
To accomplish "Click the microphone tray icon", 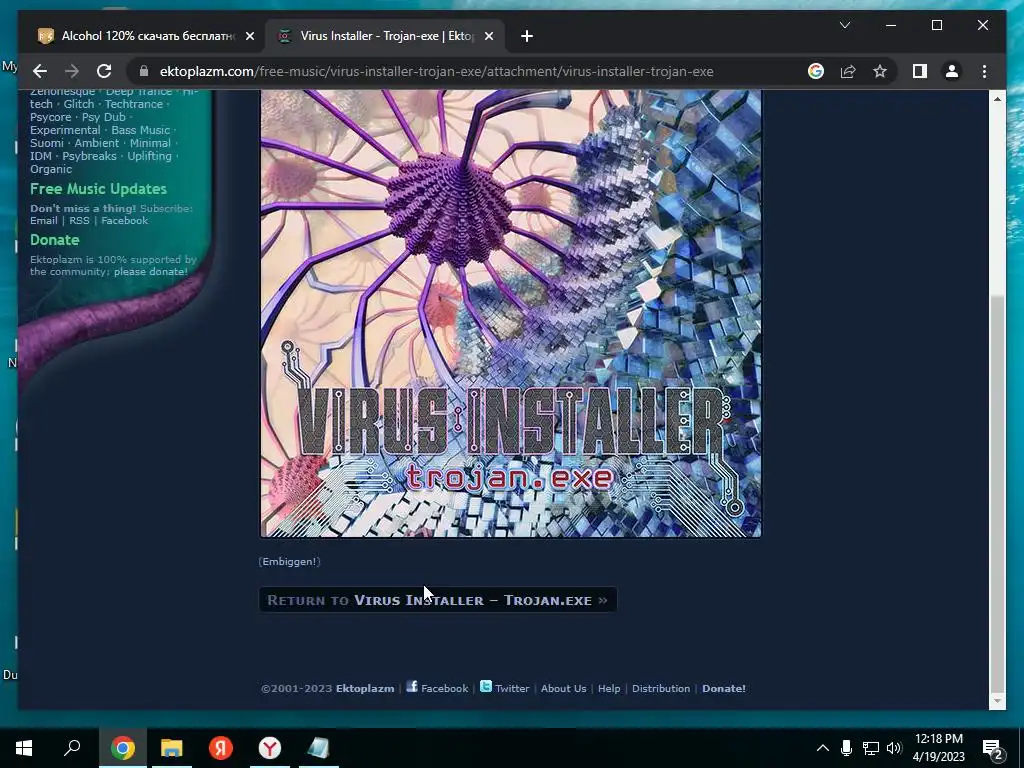I will pos(846,748).
